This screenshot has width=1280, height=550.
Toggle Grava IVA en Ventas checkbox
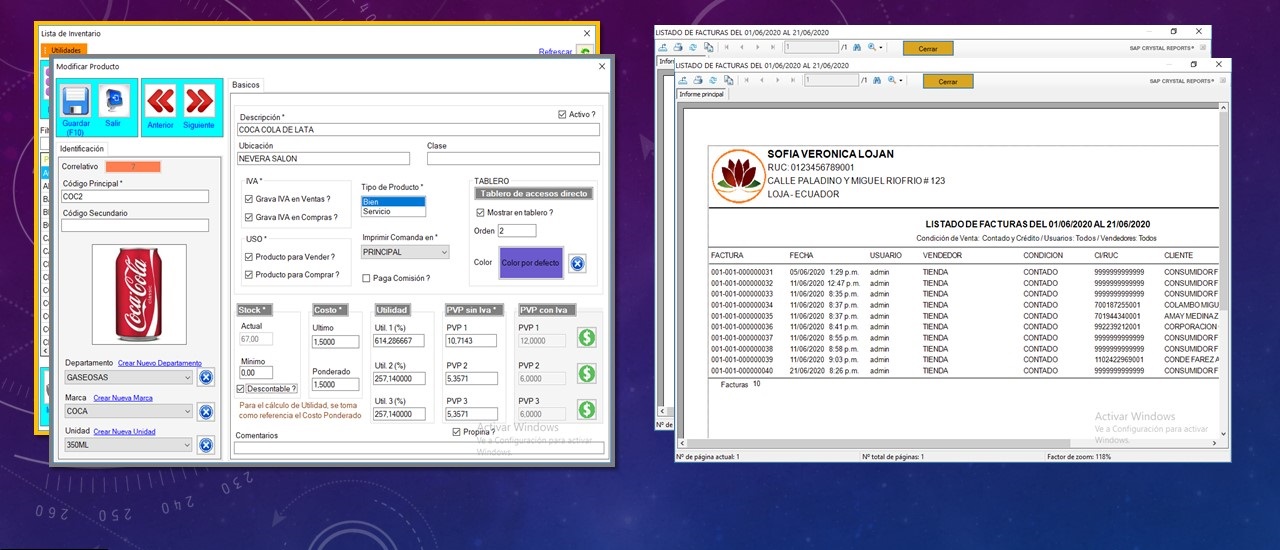[x=249, y=199]
